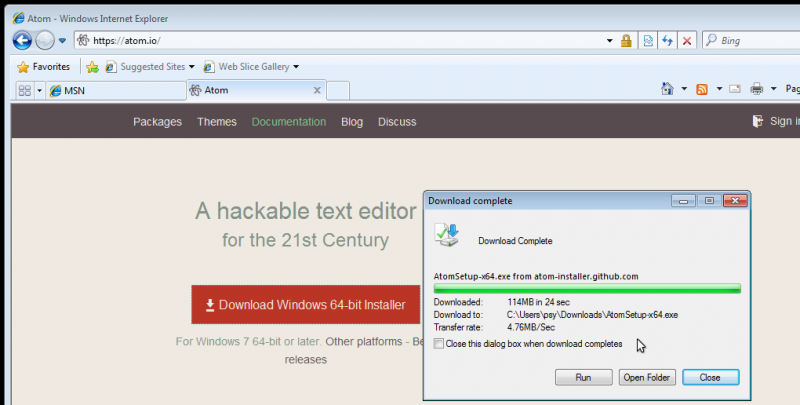Click the page icon in address bar
This screenshot has width=800, height=405.
point(83,40)
